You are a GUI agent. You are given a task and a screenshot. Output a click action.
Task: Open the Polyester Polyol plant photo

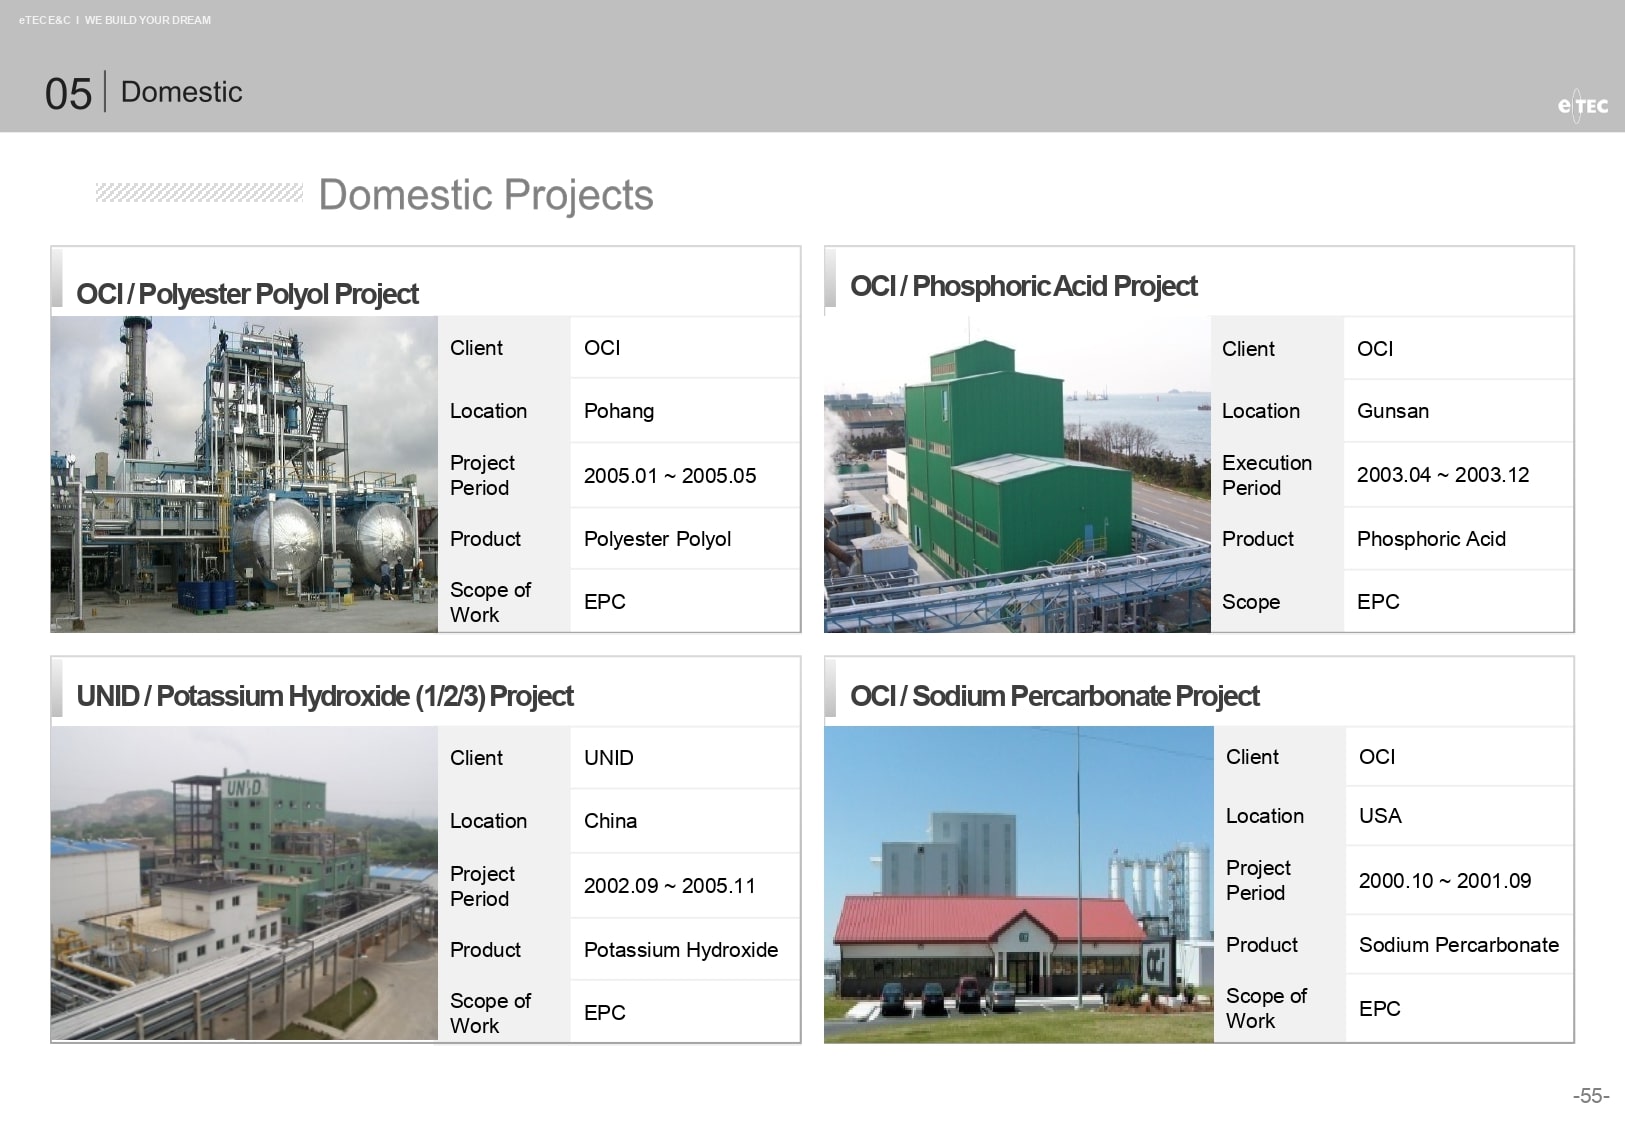coord(244,474)
